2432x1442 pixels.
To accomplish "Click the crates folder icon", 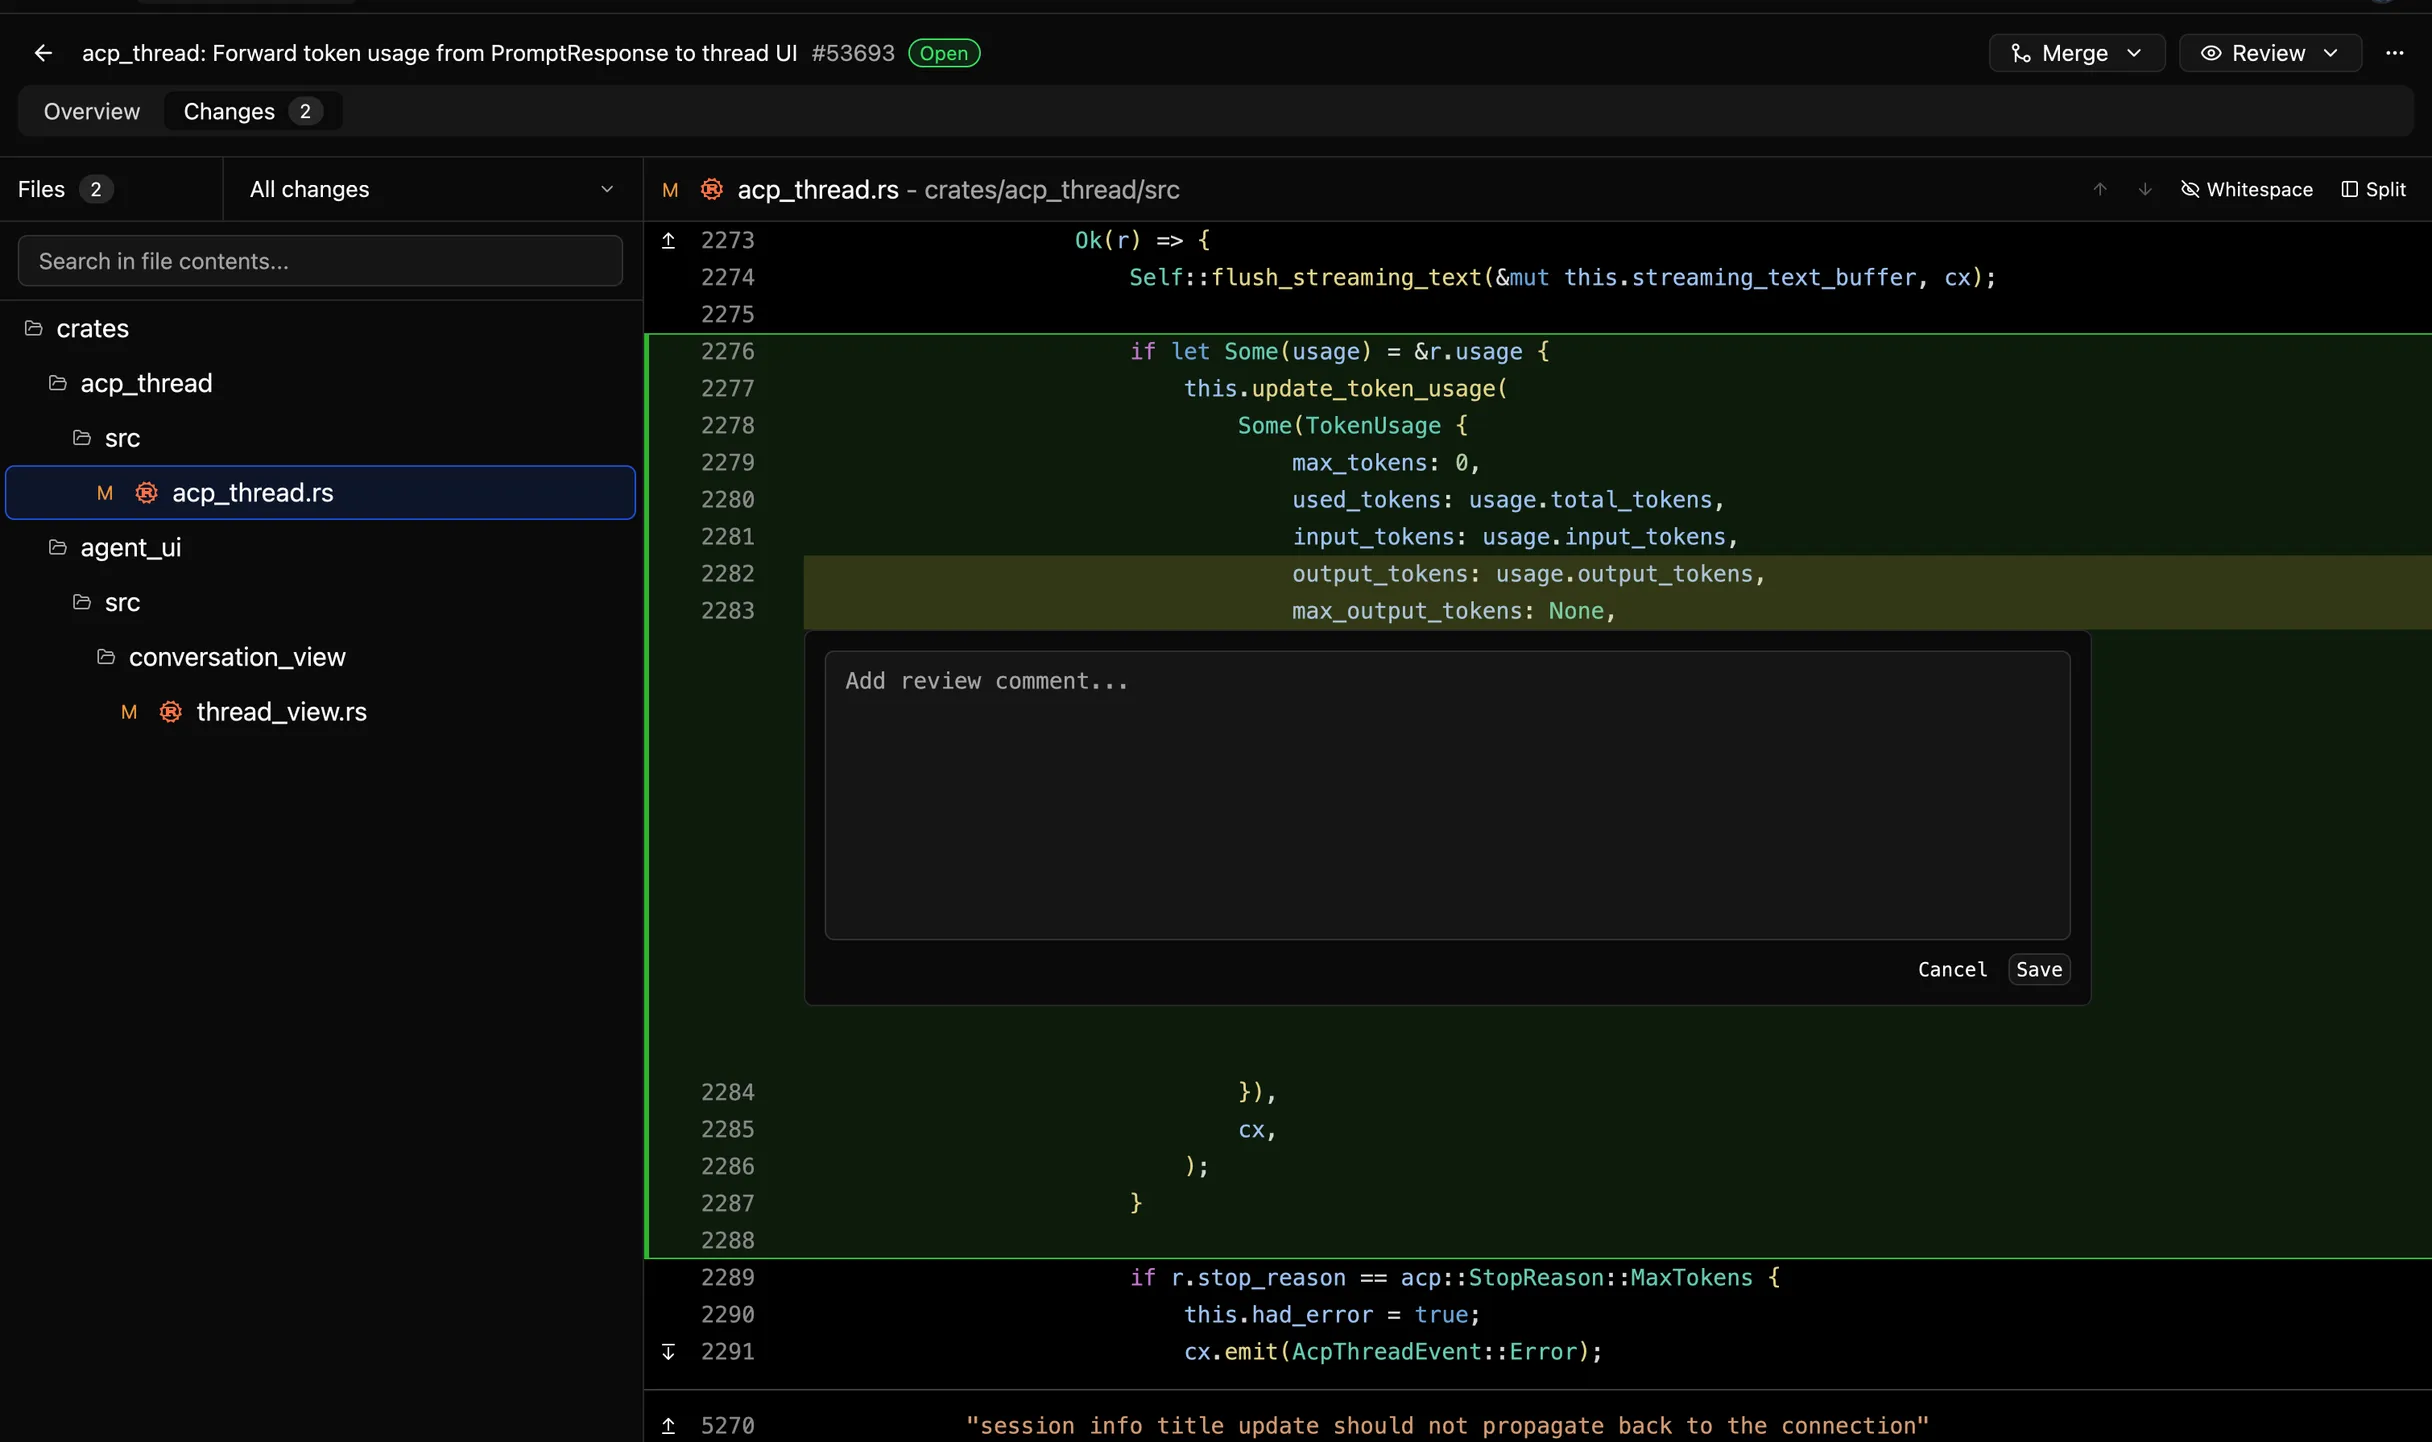I will pyautogui.click(x=34, y=328).
